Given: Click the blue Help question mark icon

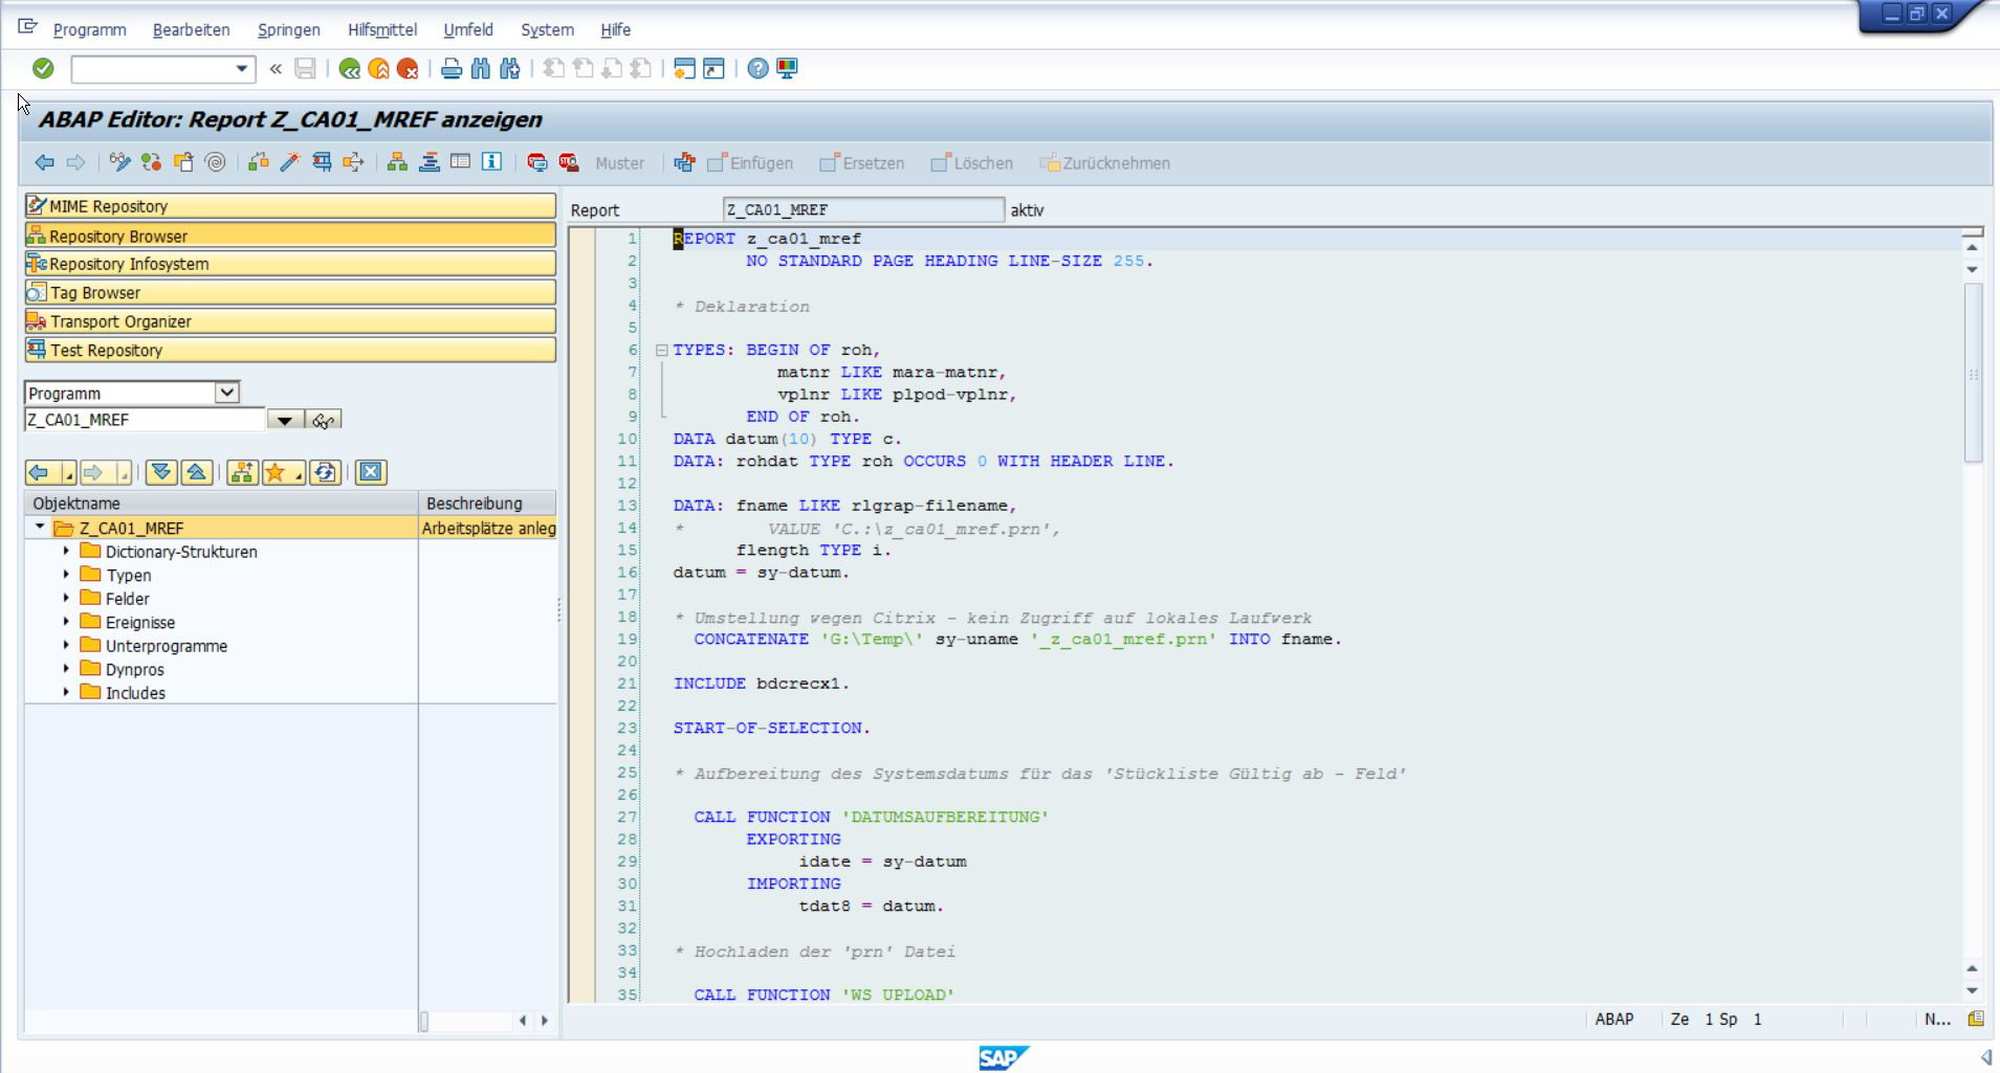Looking at the screenshot, I should click(758, 68).
